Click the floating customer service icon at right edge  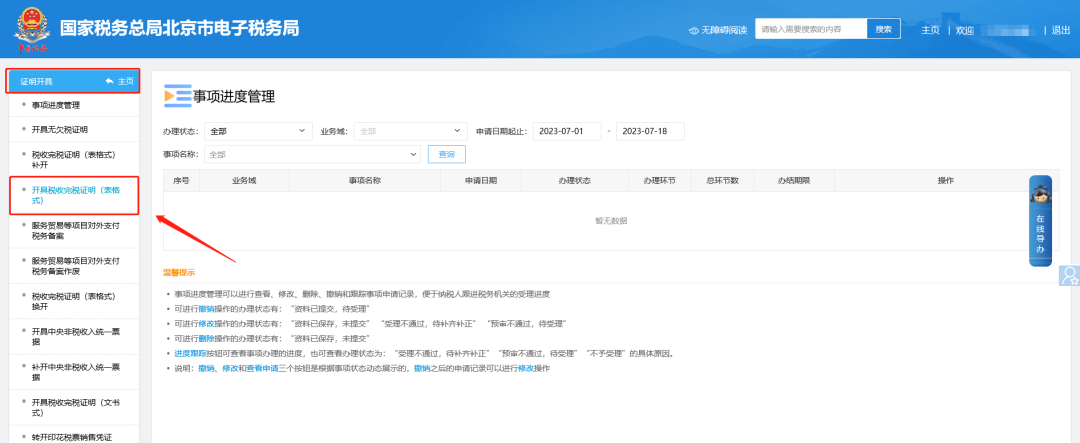[x=1070, y=274]
